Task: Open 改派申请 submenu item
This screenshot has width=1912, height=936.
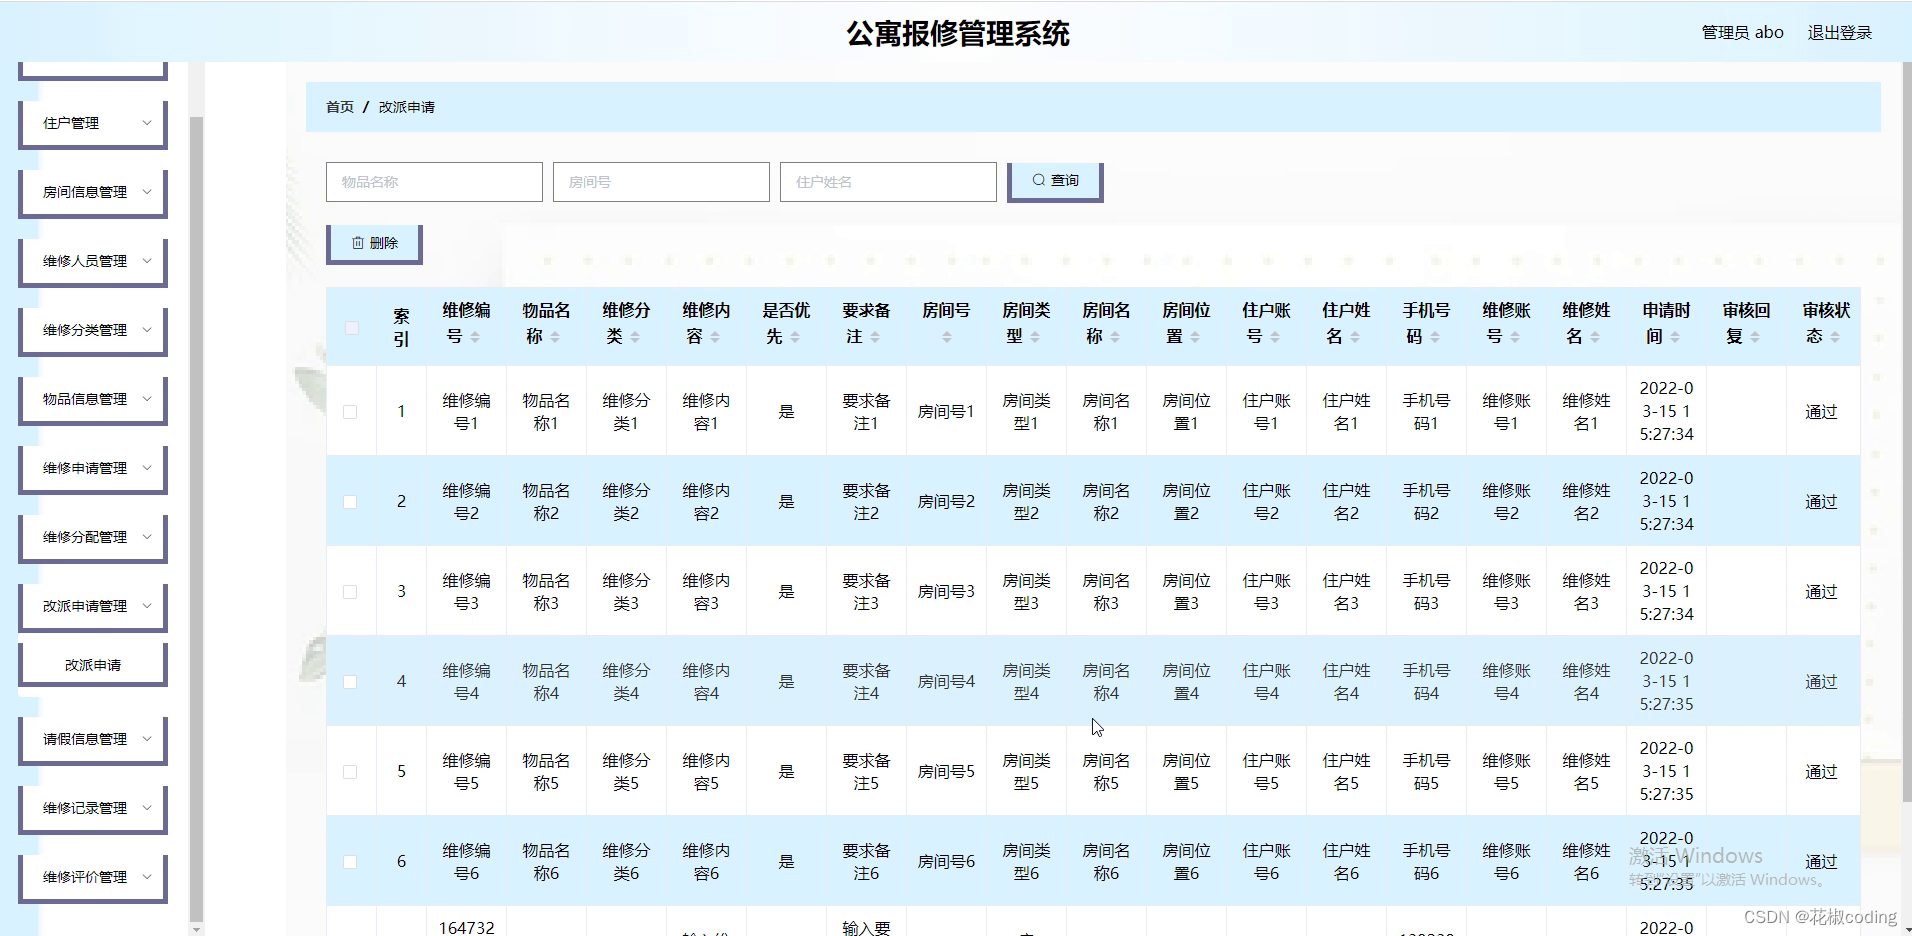Action: (x=93, y=665)
